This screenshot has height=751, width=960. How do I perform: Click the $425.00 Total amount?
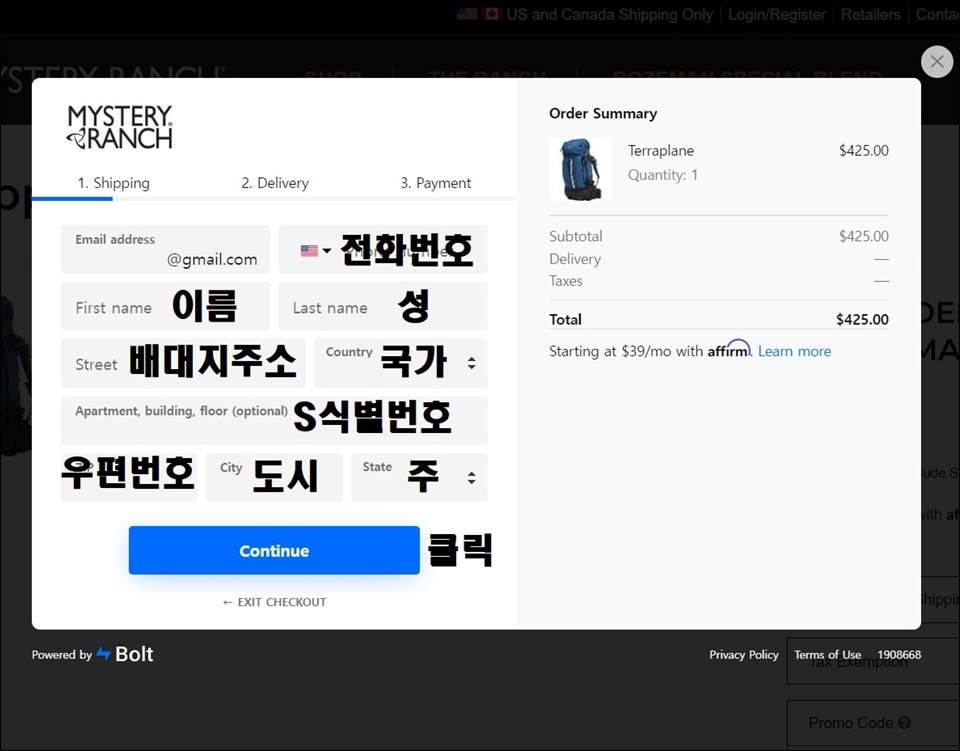(862, 319)
